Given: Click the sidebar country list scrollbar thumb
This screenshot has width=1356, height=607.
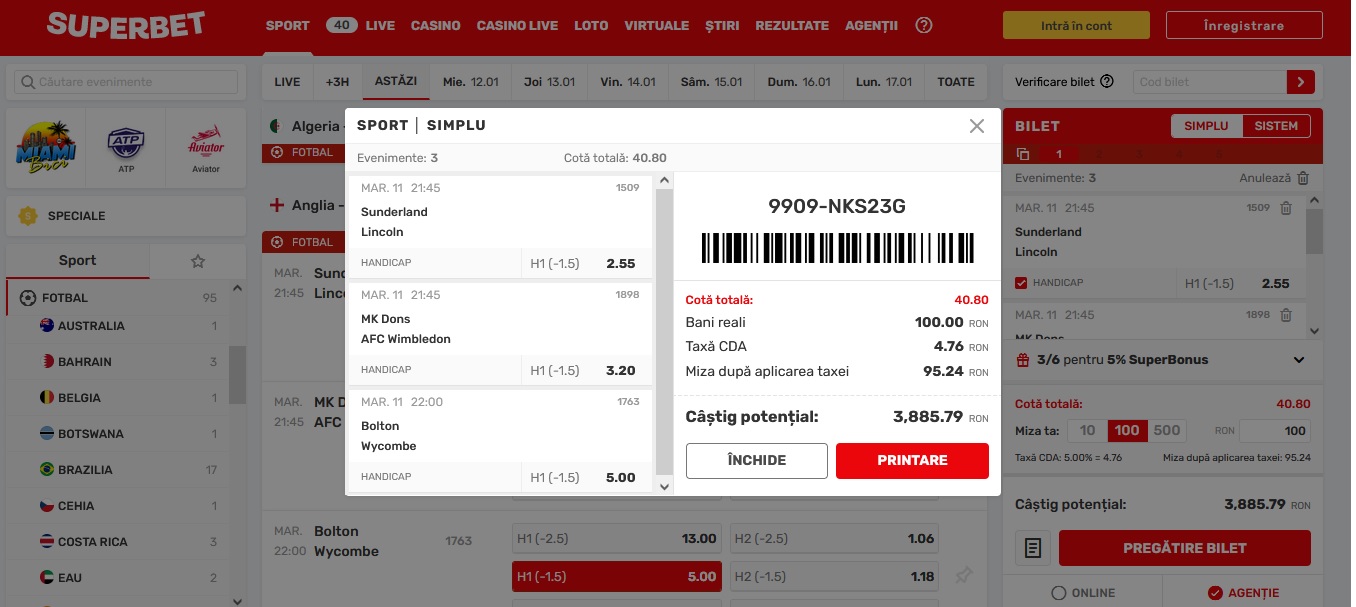Looking at the screenshot, I should tap(237, 375).
